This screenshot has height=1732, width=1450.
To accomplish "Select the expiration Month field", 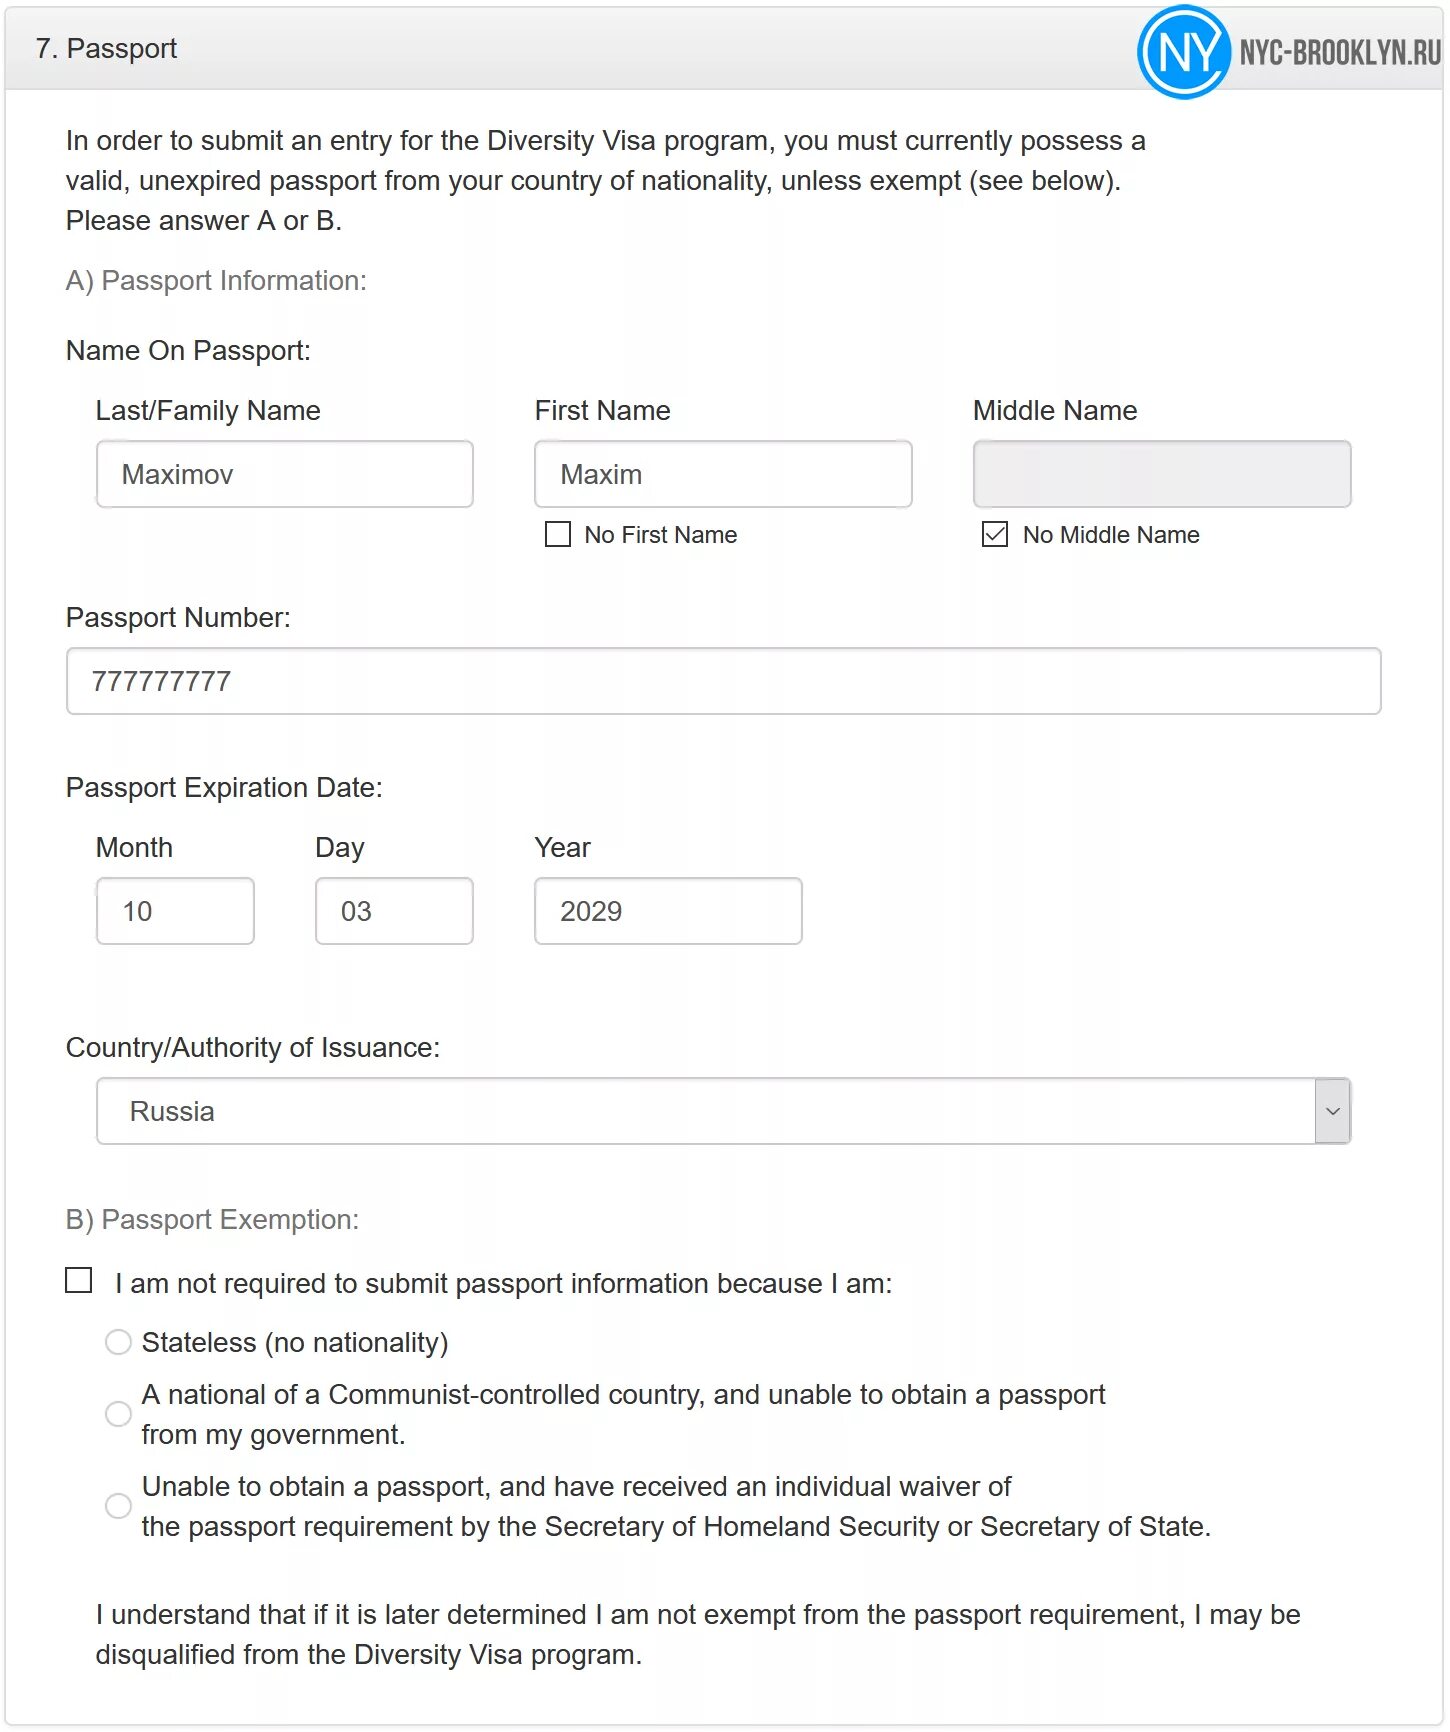I will (x=175, y=911).
